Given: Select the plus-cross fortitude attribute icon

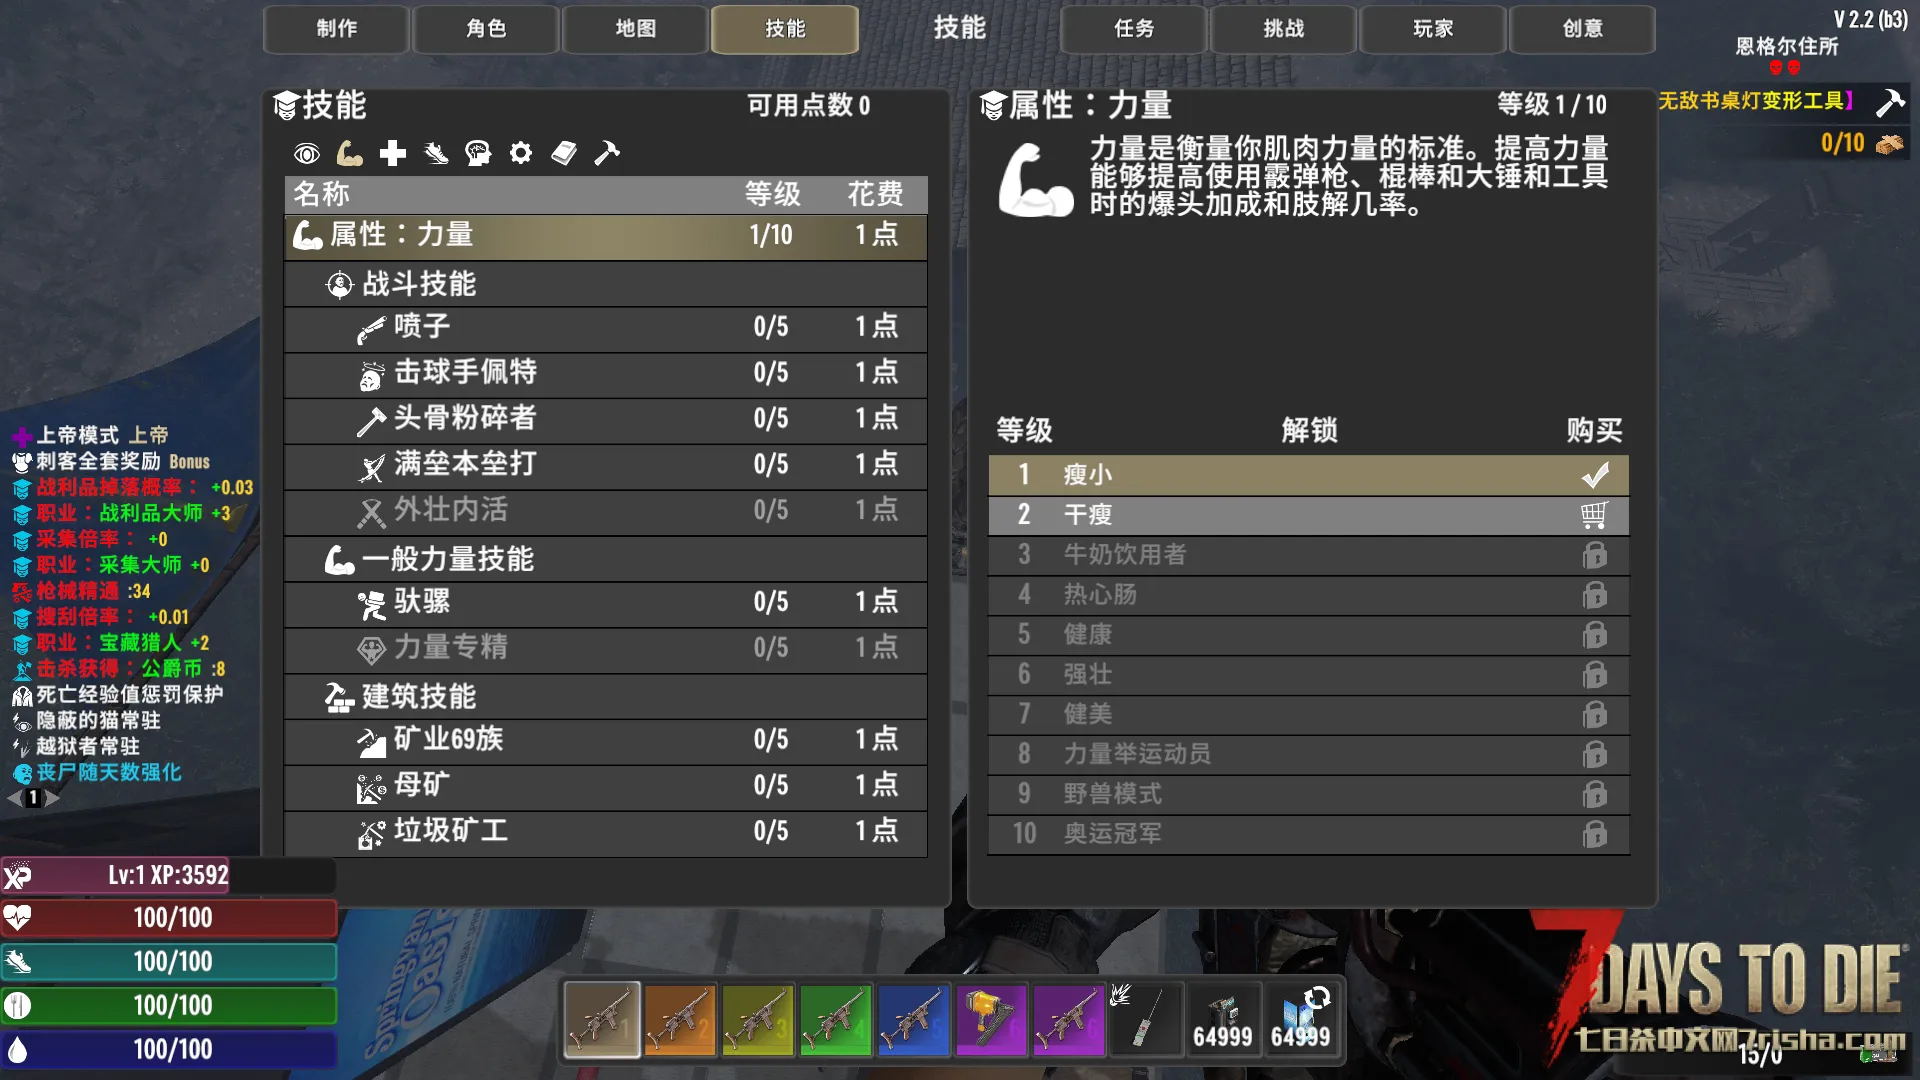Looking at the screenshot, I should [x=392, y=153].
